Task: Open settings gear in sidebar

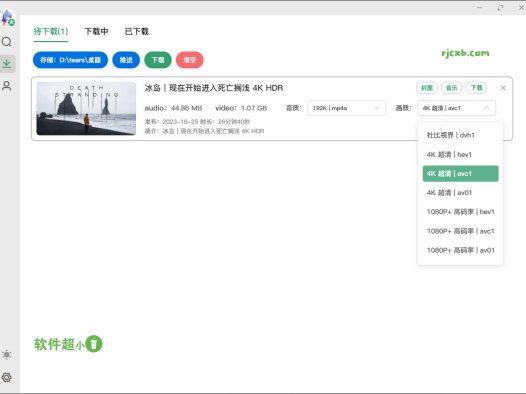Action: [7, 377]
